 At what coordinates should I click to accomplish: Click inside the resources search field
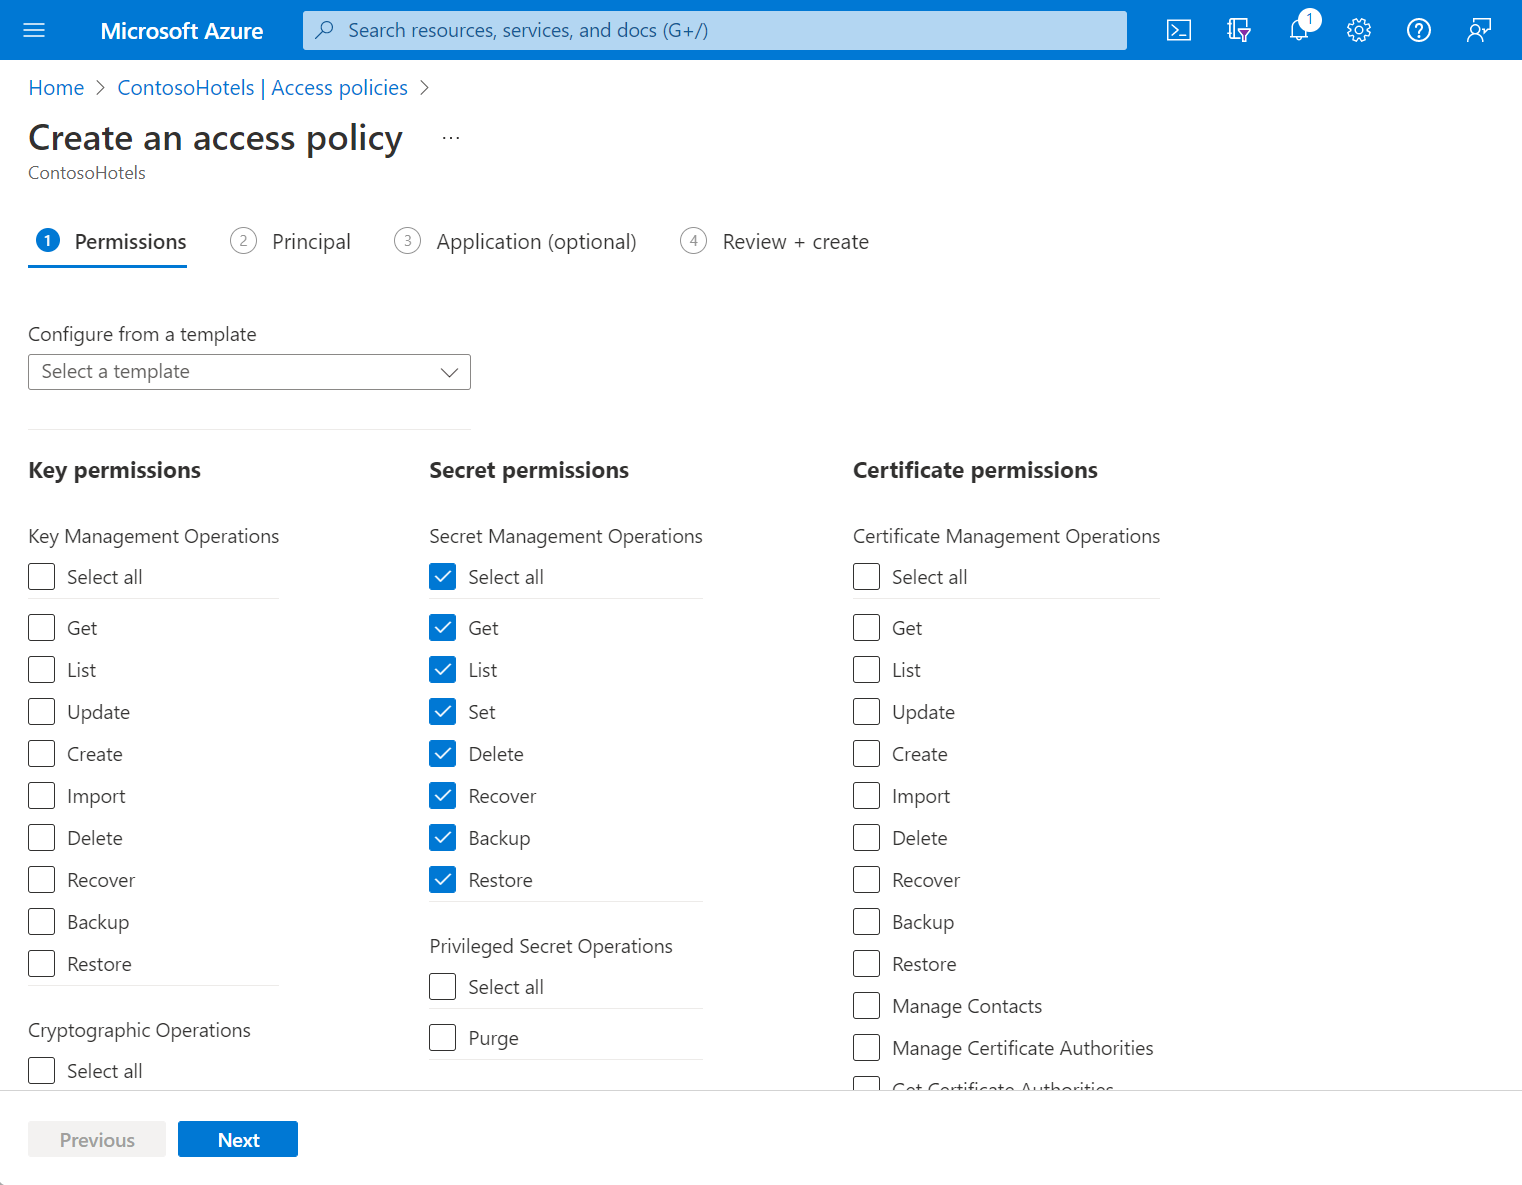tap(700, 30)
